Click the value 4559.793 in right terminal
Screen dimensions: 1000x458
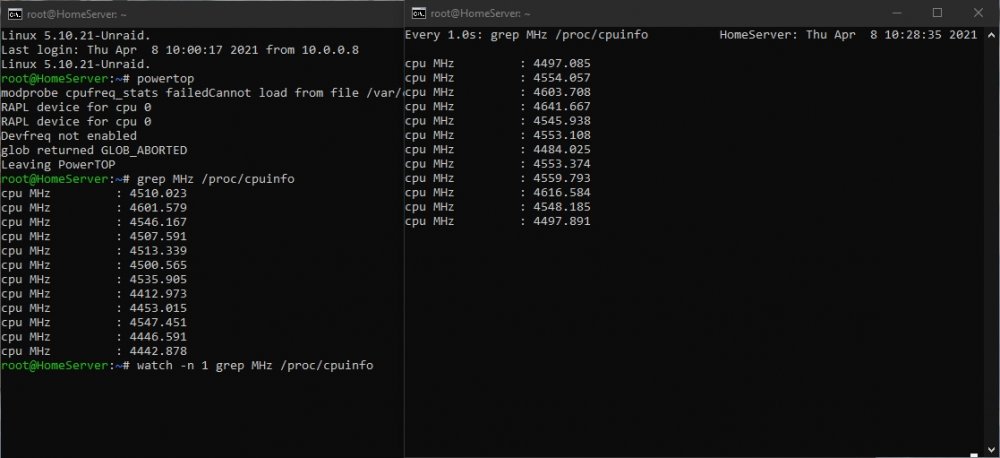(562, 179)
